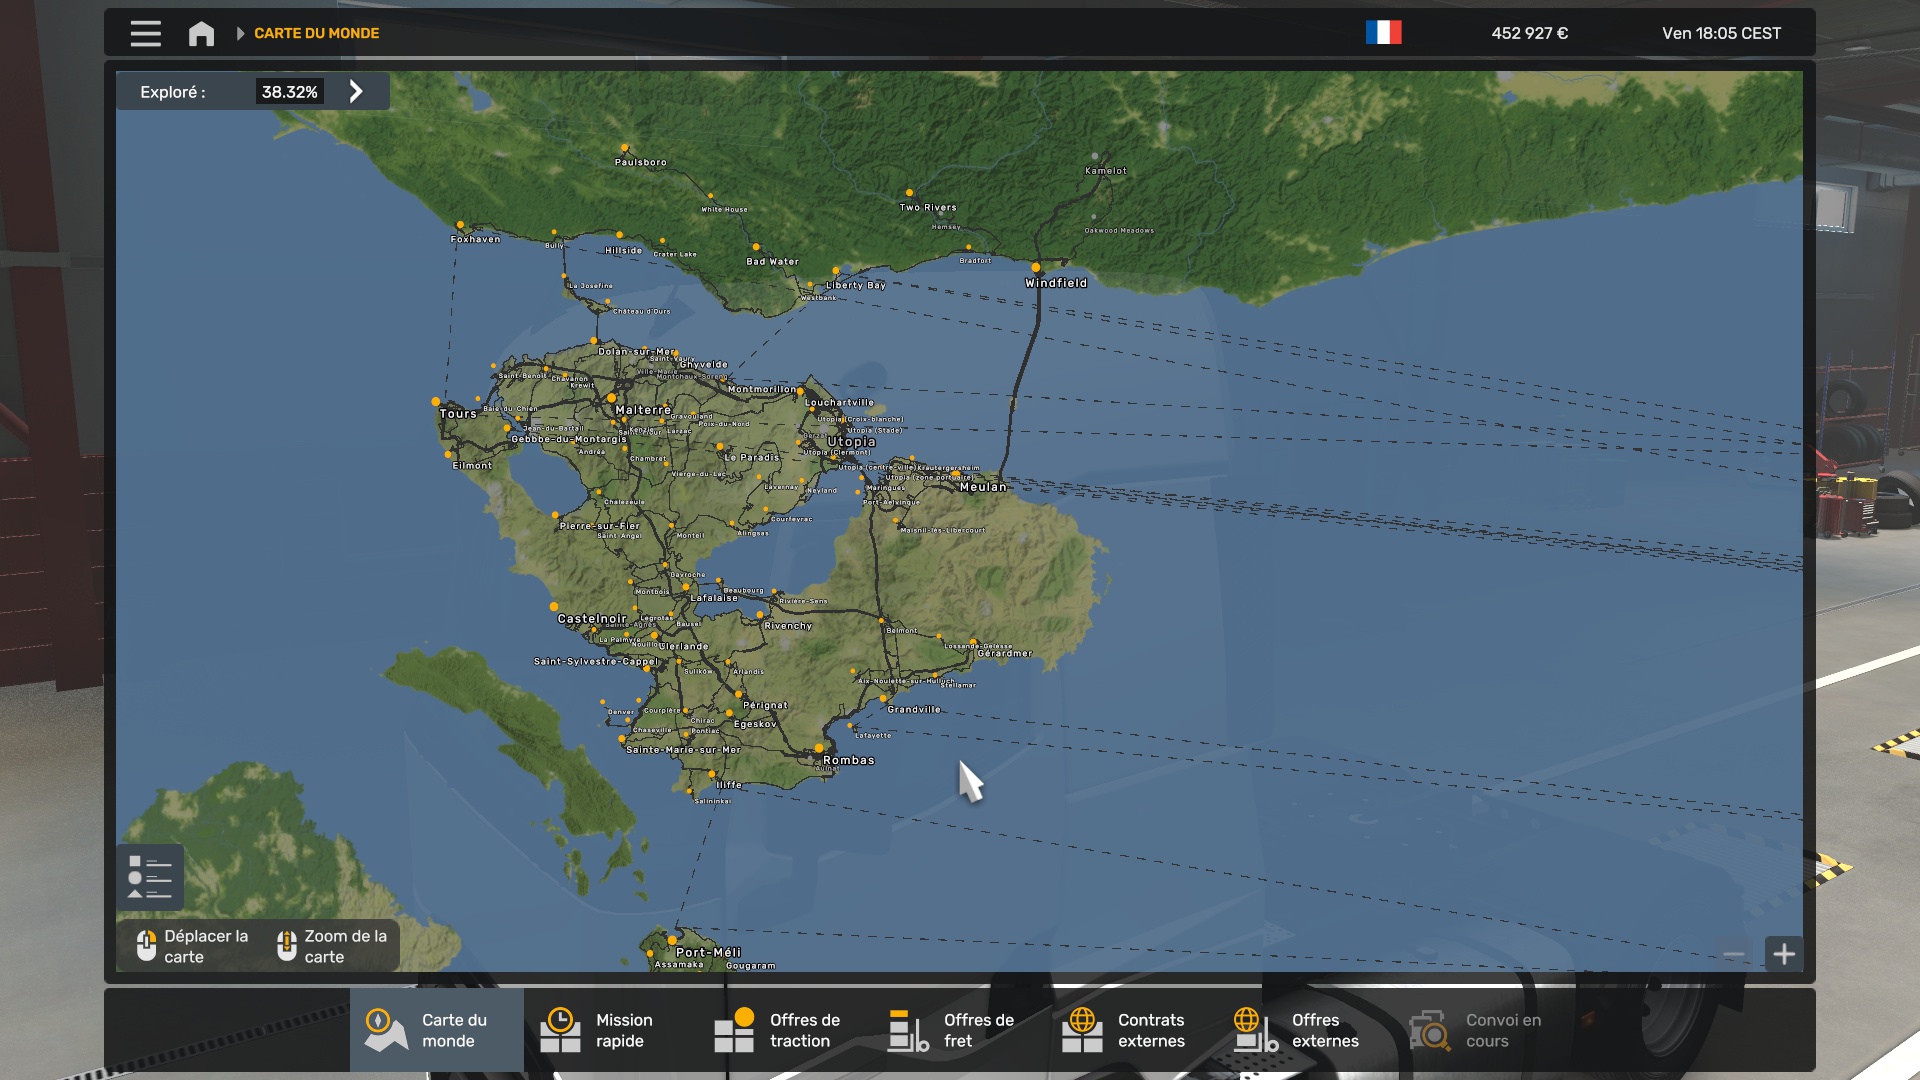The width and height of the screenshot is (1920, 1080).
Task: Open the hamburger main menu
Action: pos(145,33)
